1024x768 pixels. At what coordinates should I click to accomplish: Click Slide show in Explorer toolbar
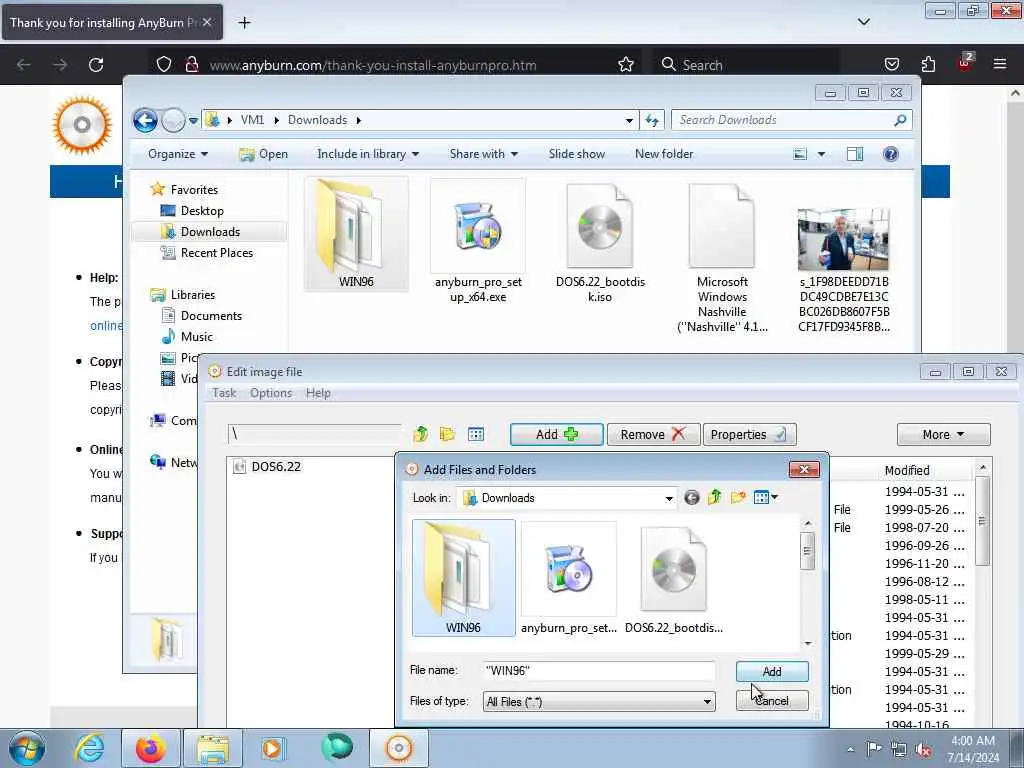tap(577, 154)
